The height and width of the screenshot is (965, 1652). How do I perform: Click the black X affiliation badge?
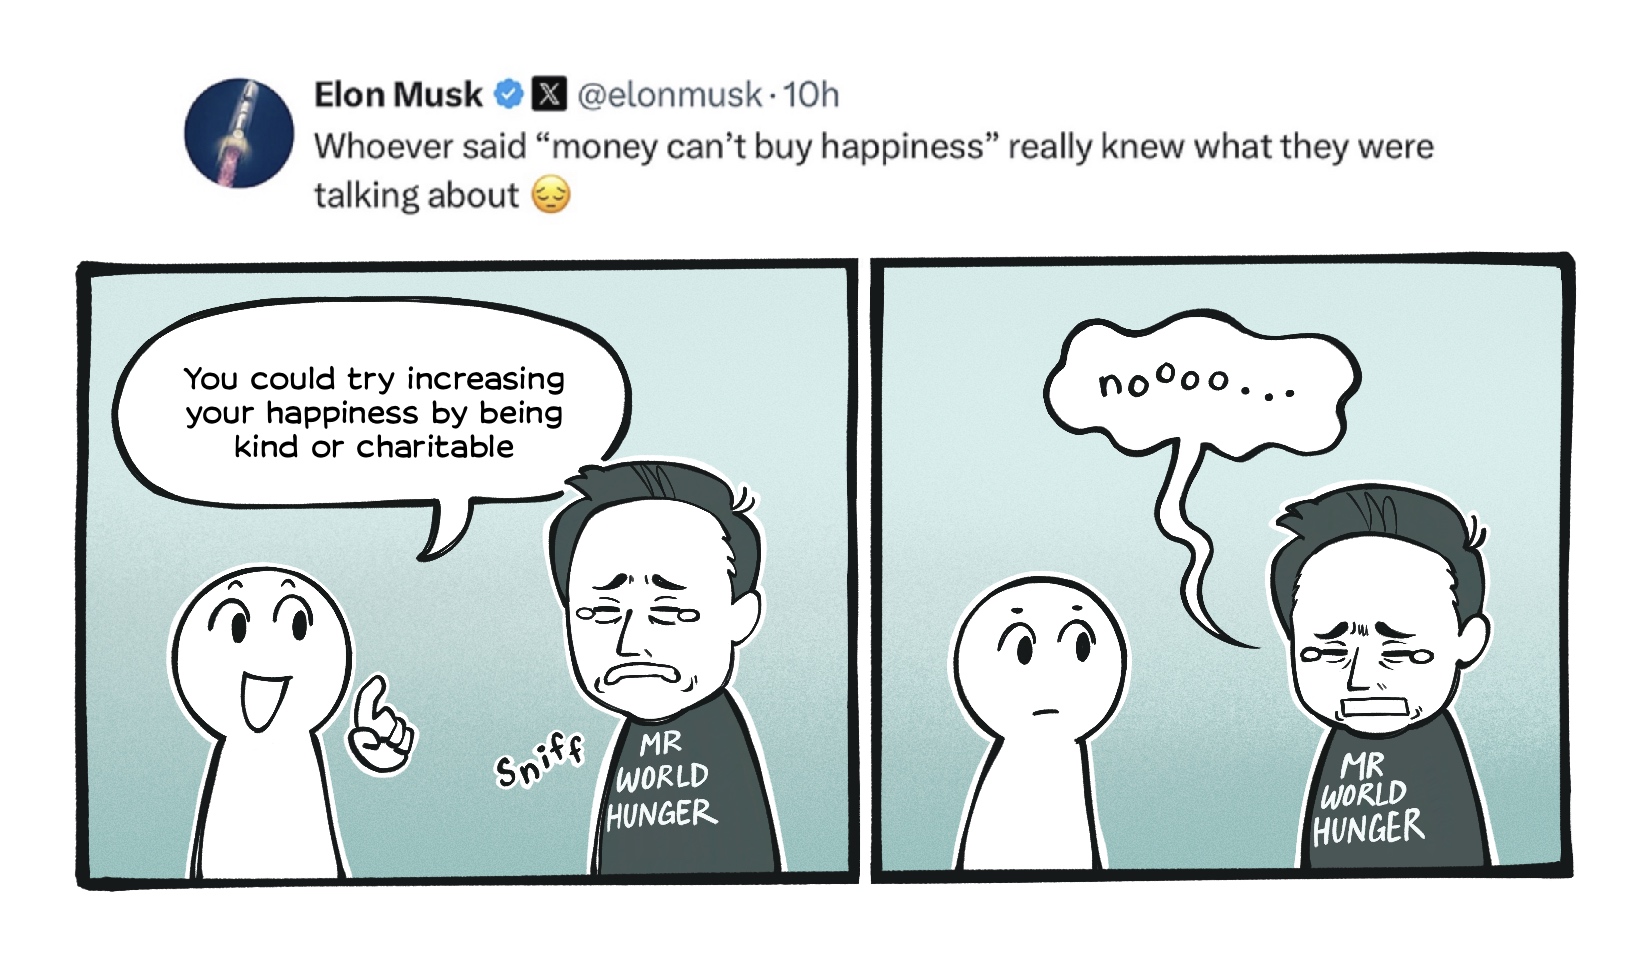548,95
